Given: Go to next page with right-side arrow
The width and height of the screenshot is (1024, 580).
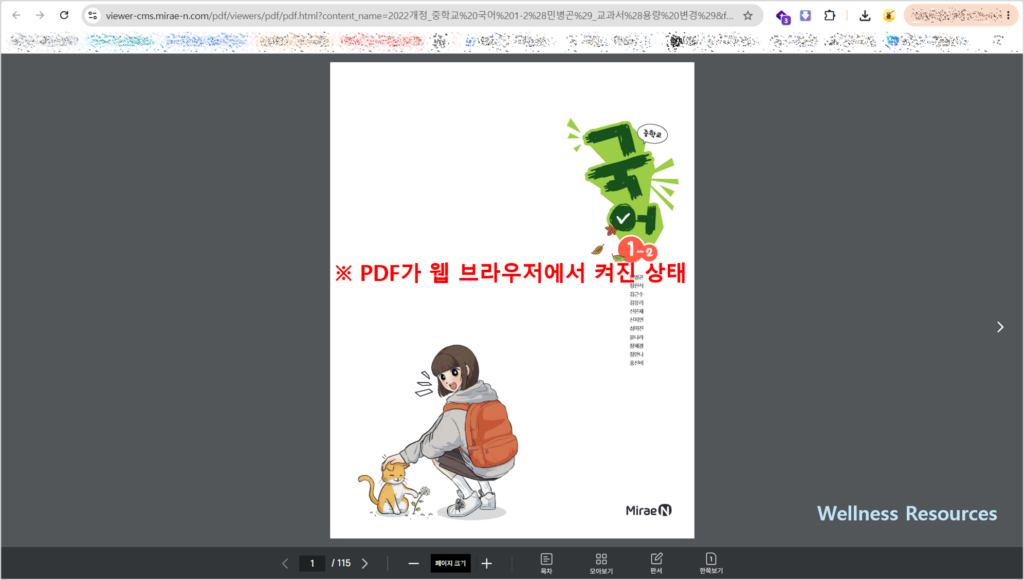Looking at the screenshot, I should (x=1000, y=327).
